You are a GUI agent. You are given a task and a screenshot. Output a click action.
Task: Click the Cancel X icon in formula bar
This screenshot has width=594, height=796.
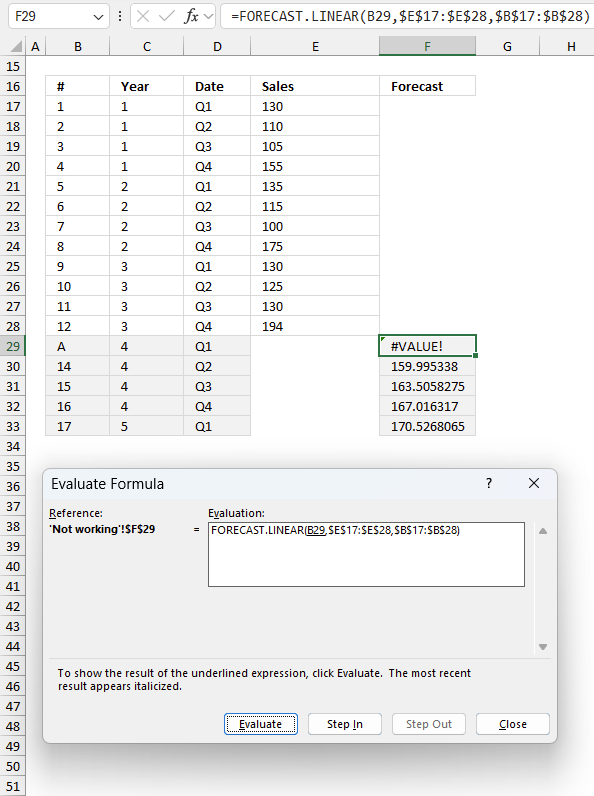click(x=143, y=16)
